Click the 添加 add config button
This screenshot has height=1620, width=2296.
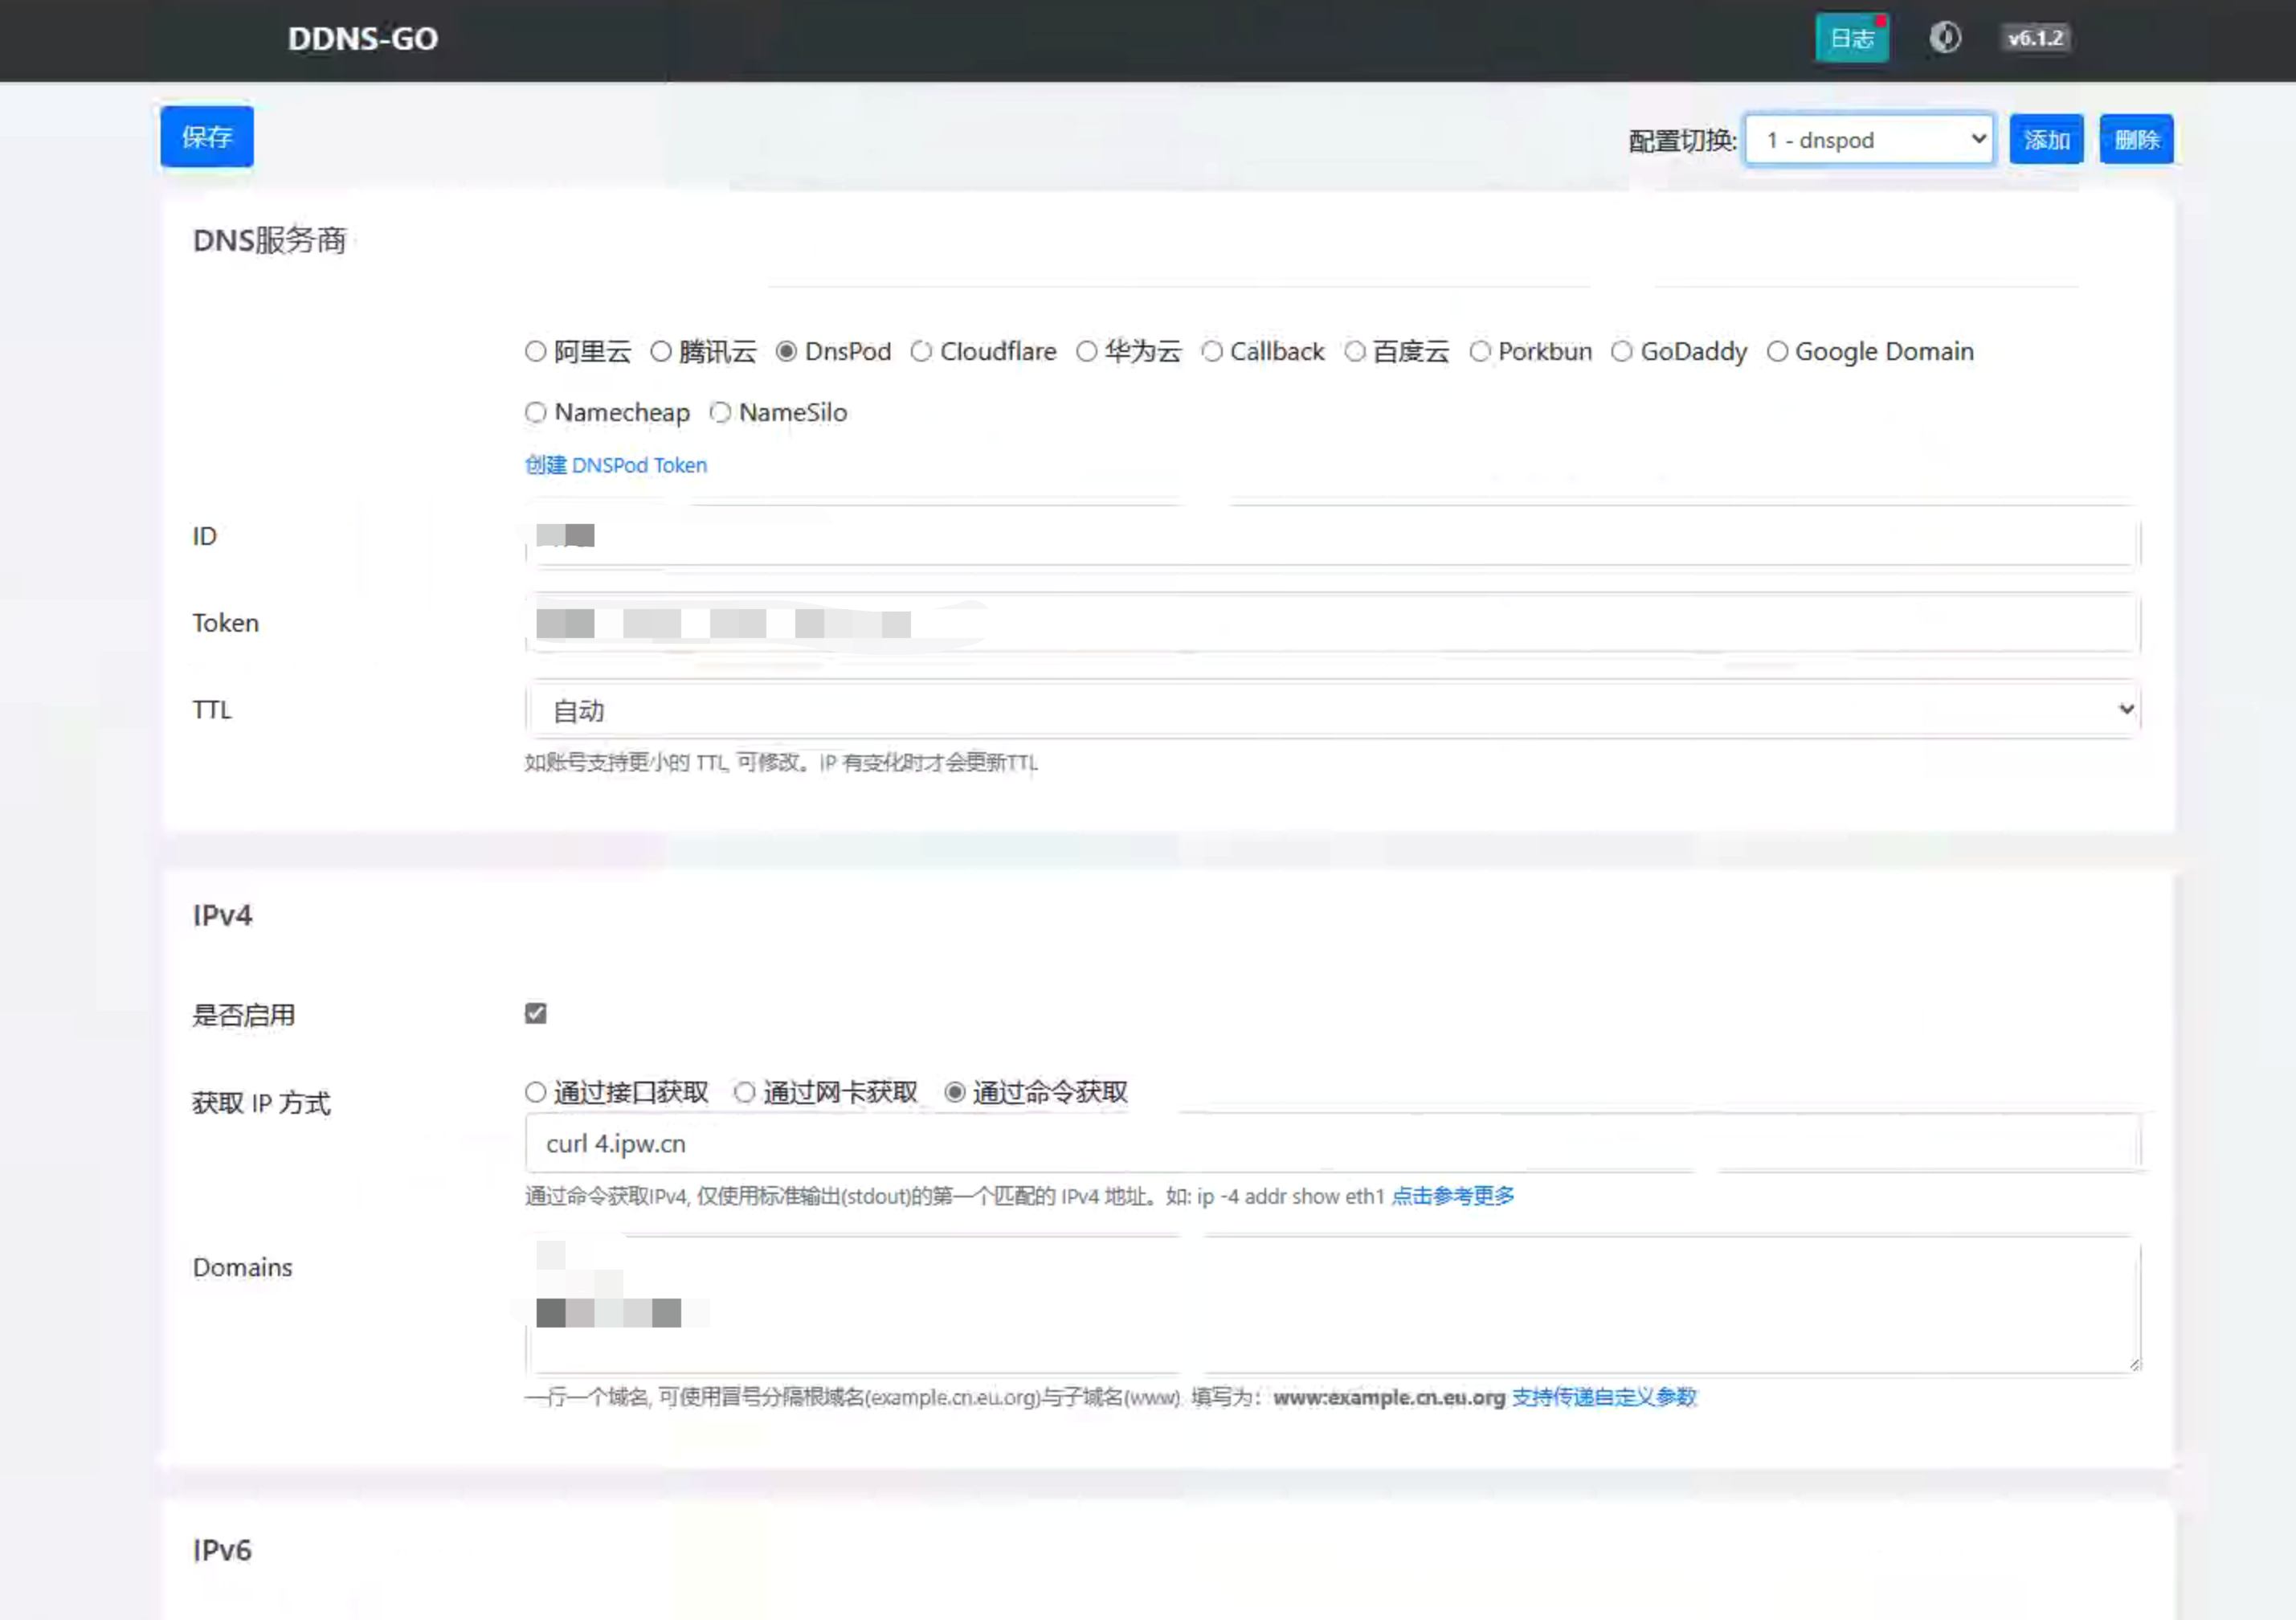tap(2046, 140)
